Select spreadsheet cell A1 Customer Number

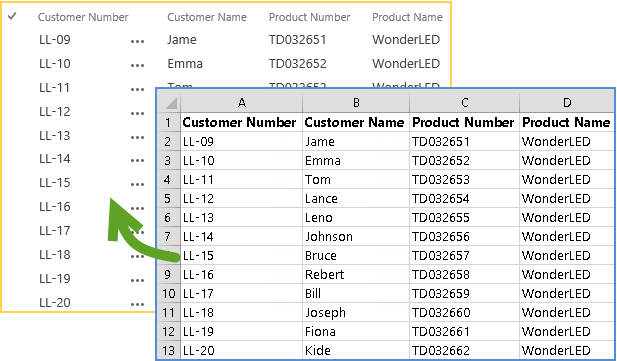click(x=242, y=122)
